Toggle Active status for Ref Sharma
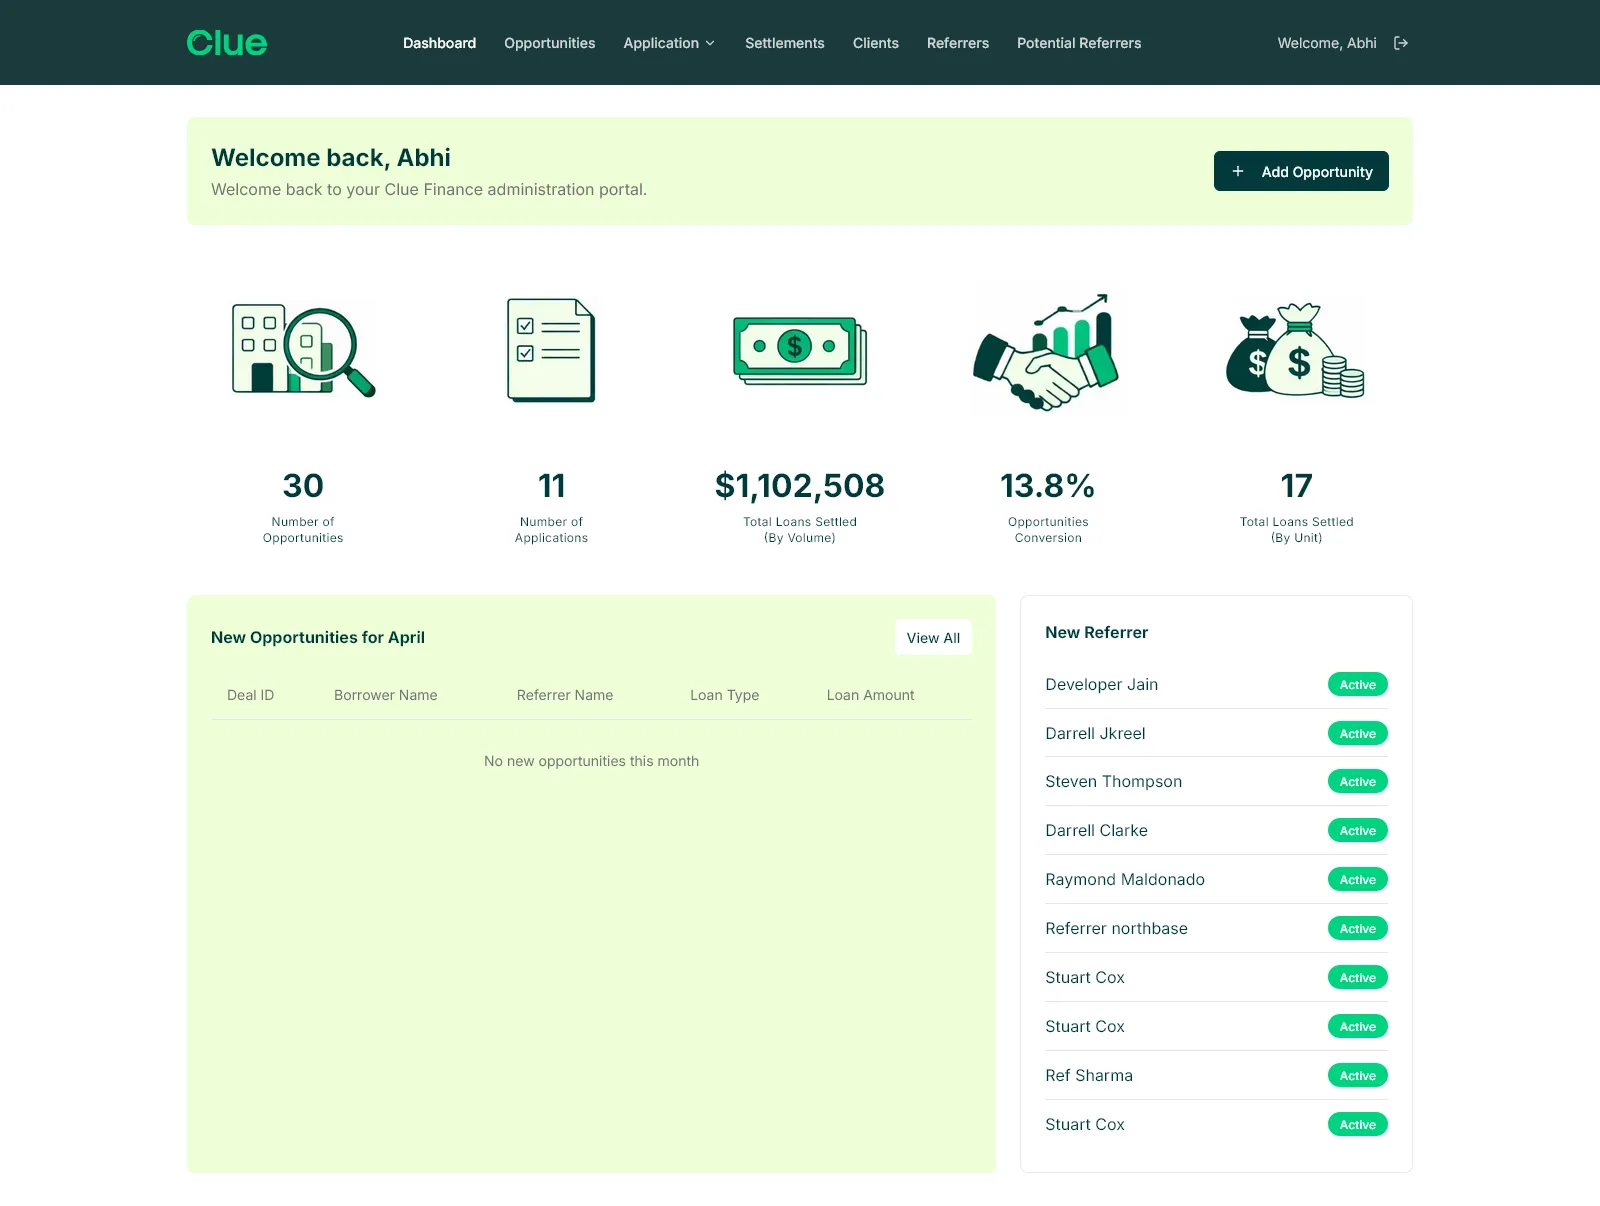 tap(1357, 1075)
